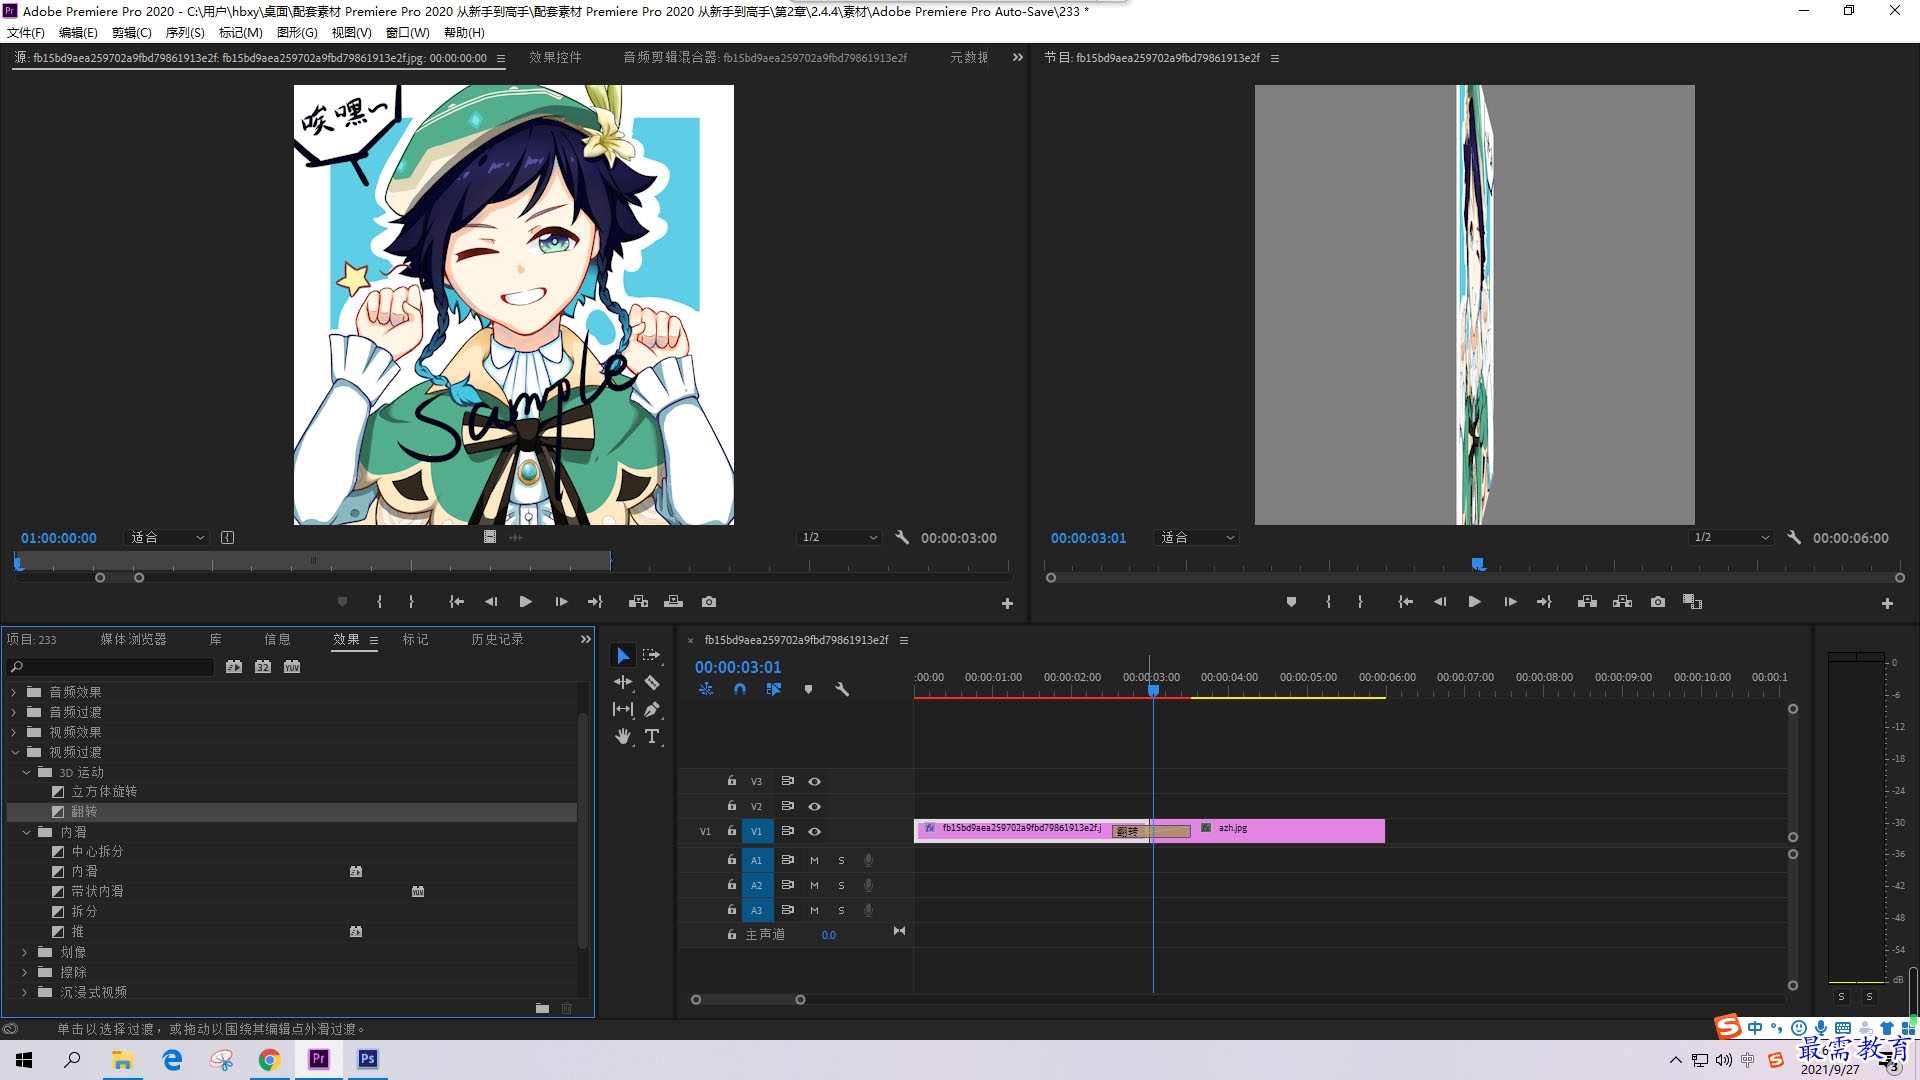Toggle lock on V1 track

coord(732,831)
